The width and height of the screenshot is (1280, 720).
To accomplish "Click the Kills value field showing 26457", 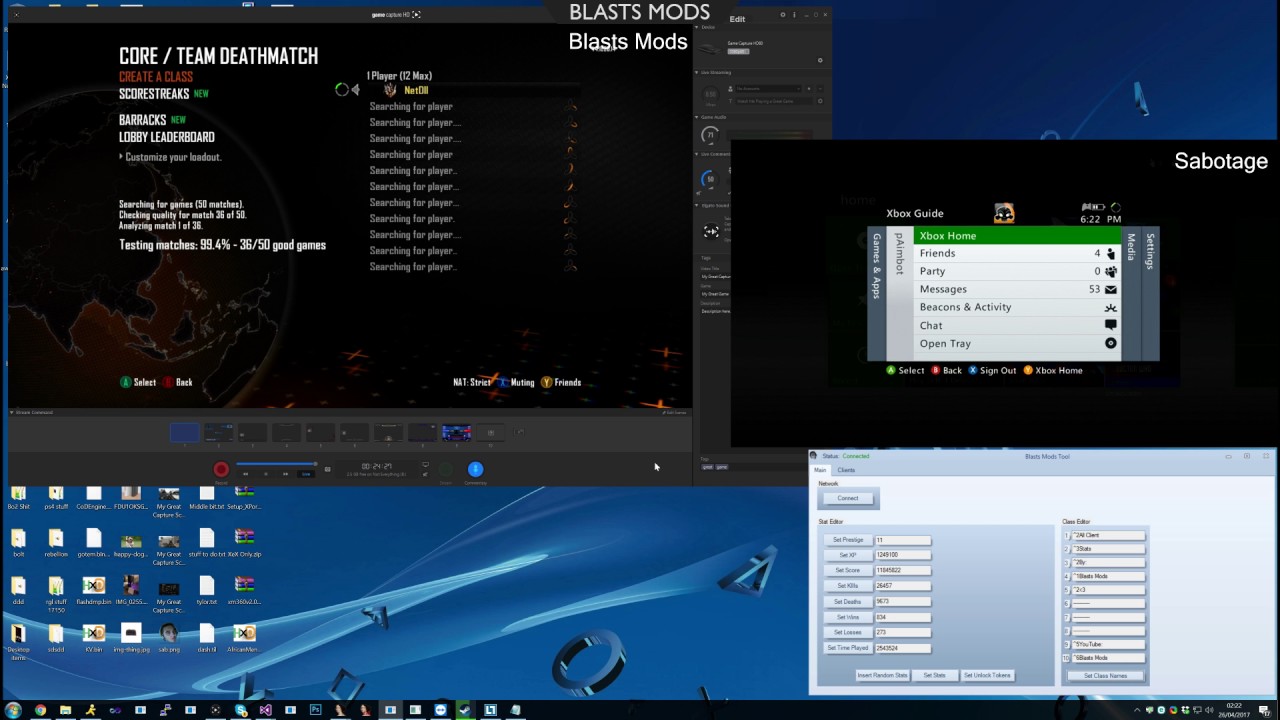I will point(903,586).
